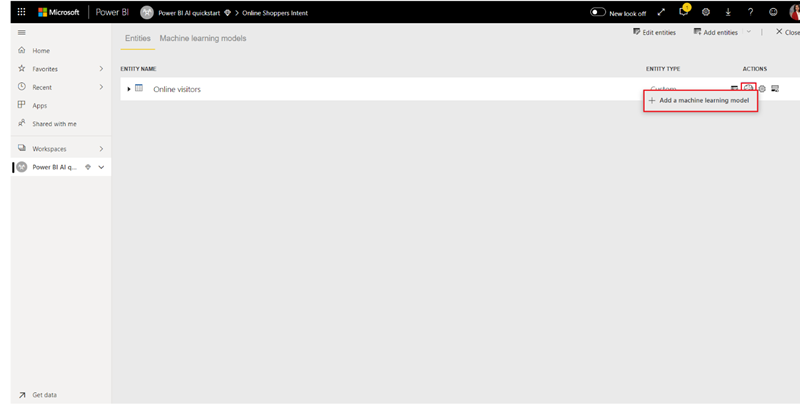800x404 pixels.
Task: Click the Apply ML model brain icon
Action: coord(748,89)
